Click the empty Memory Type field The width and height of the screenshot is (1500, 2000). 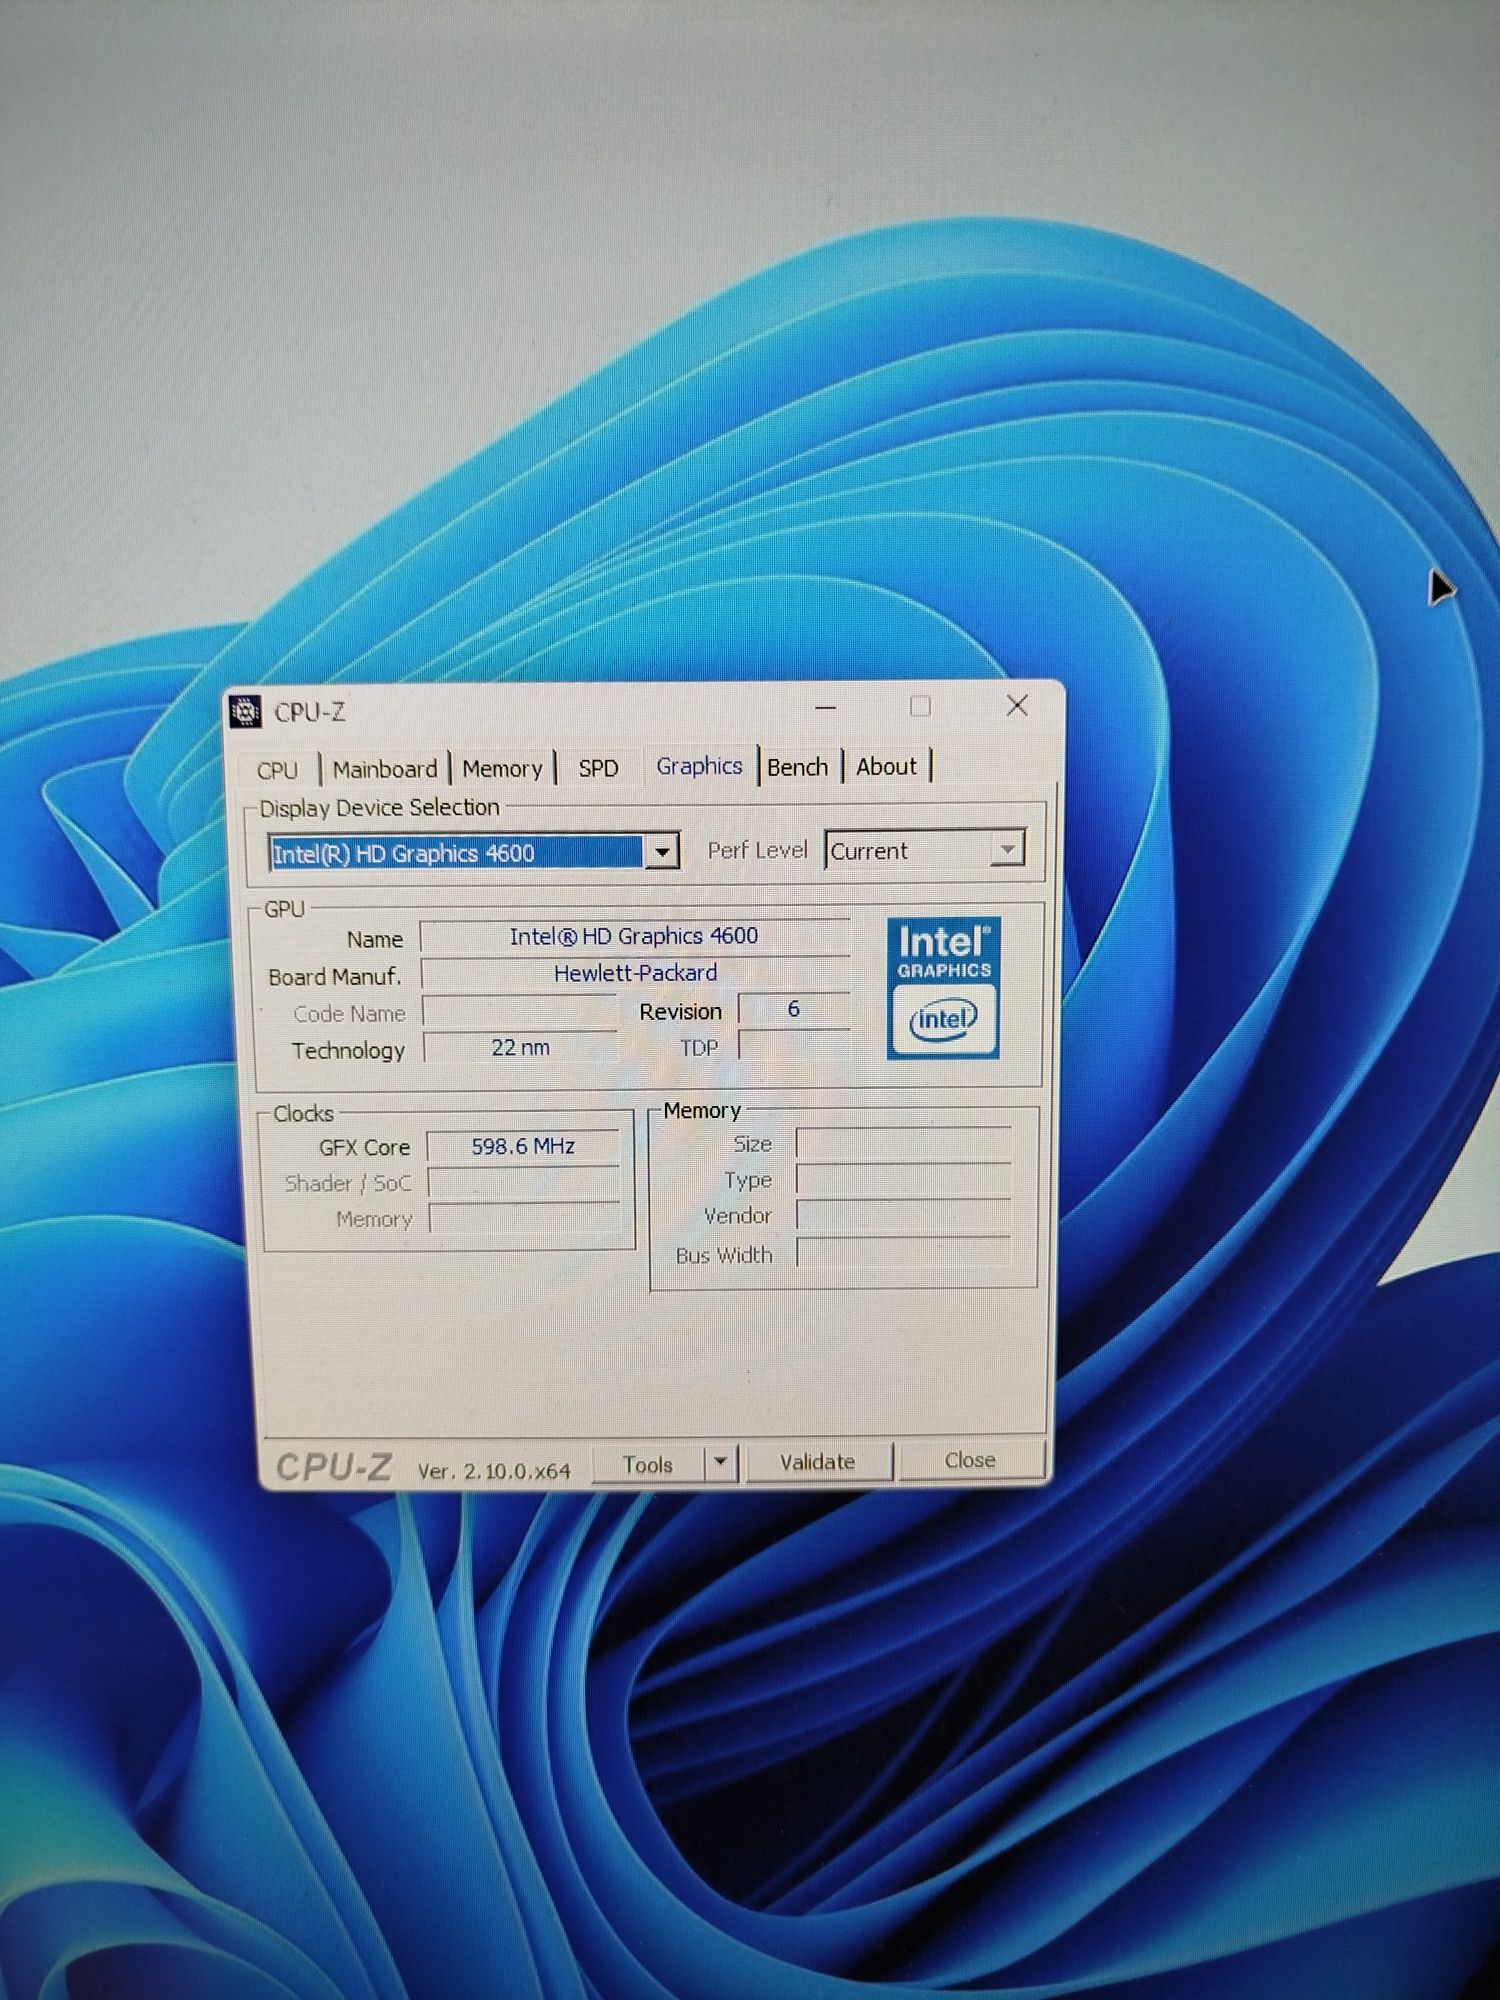[x=903, y=1179]
